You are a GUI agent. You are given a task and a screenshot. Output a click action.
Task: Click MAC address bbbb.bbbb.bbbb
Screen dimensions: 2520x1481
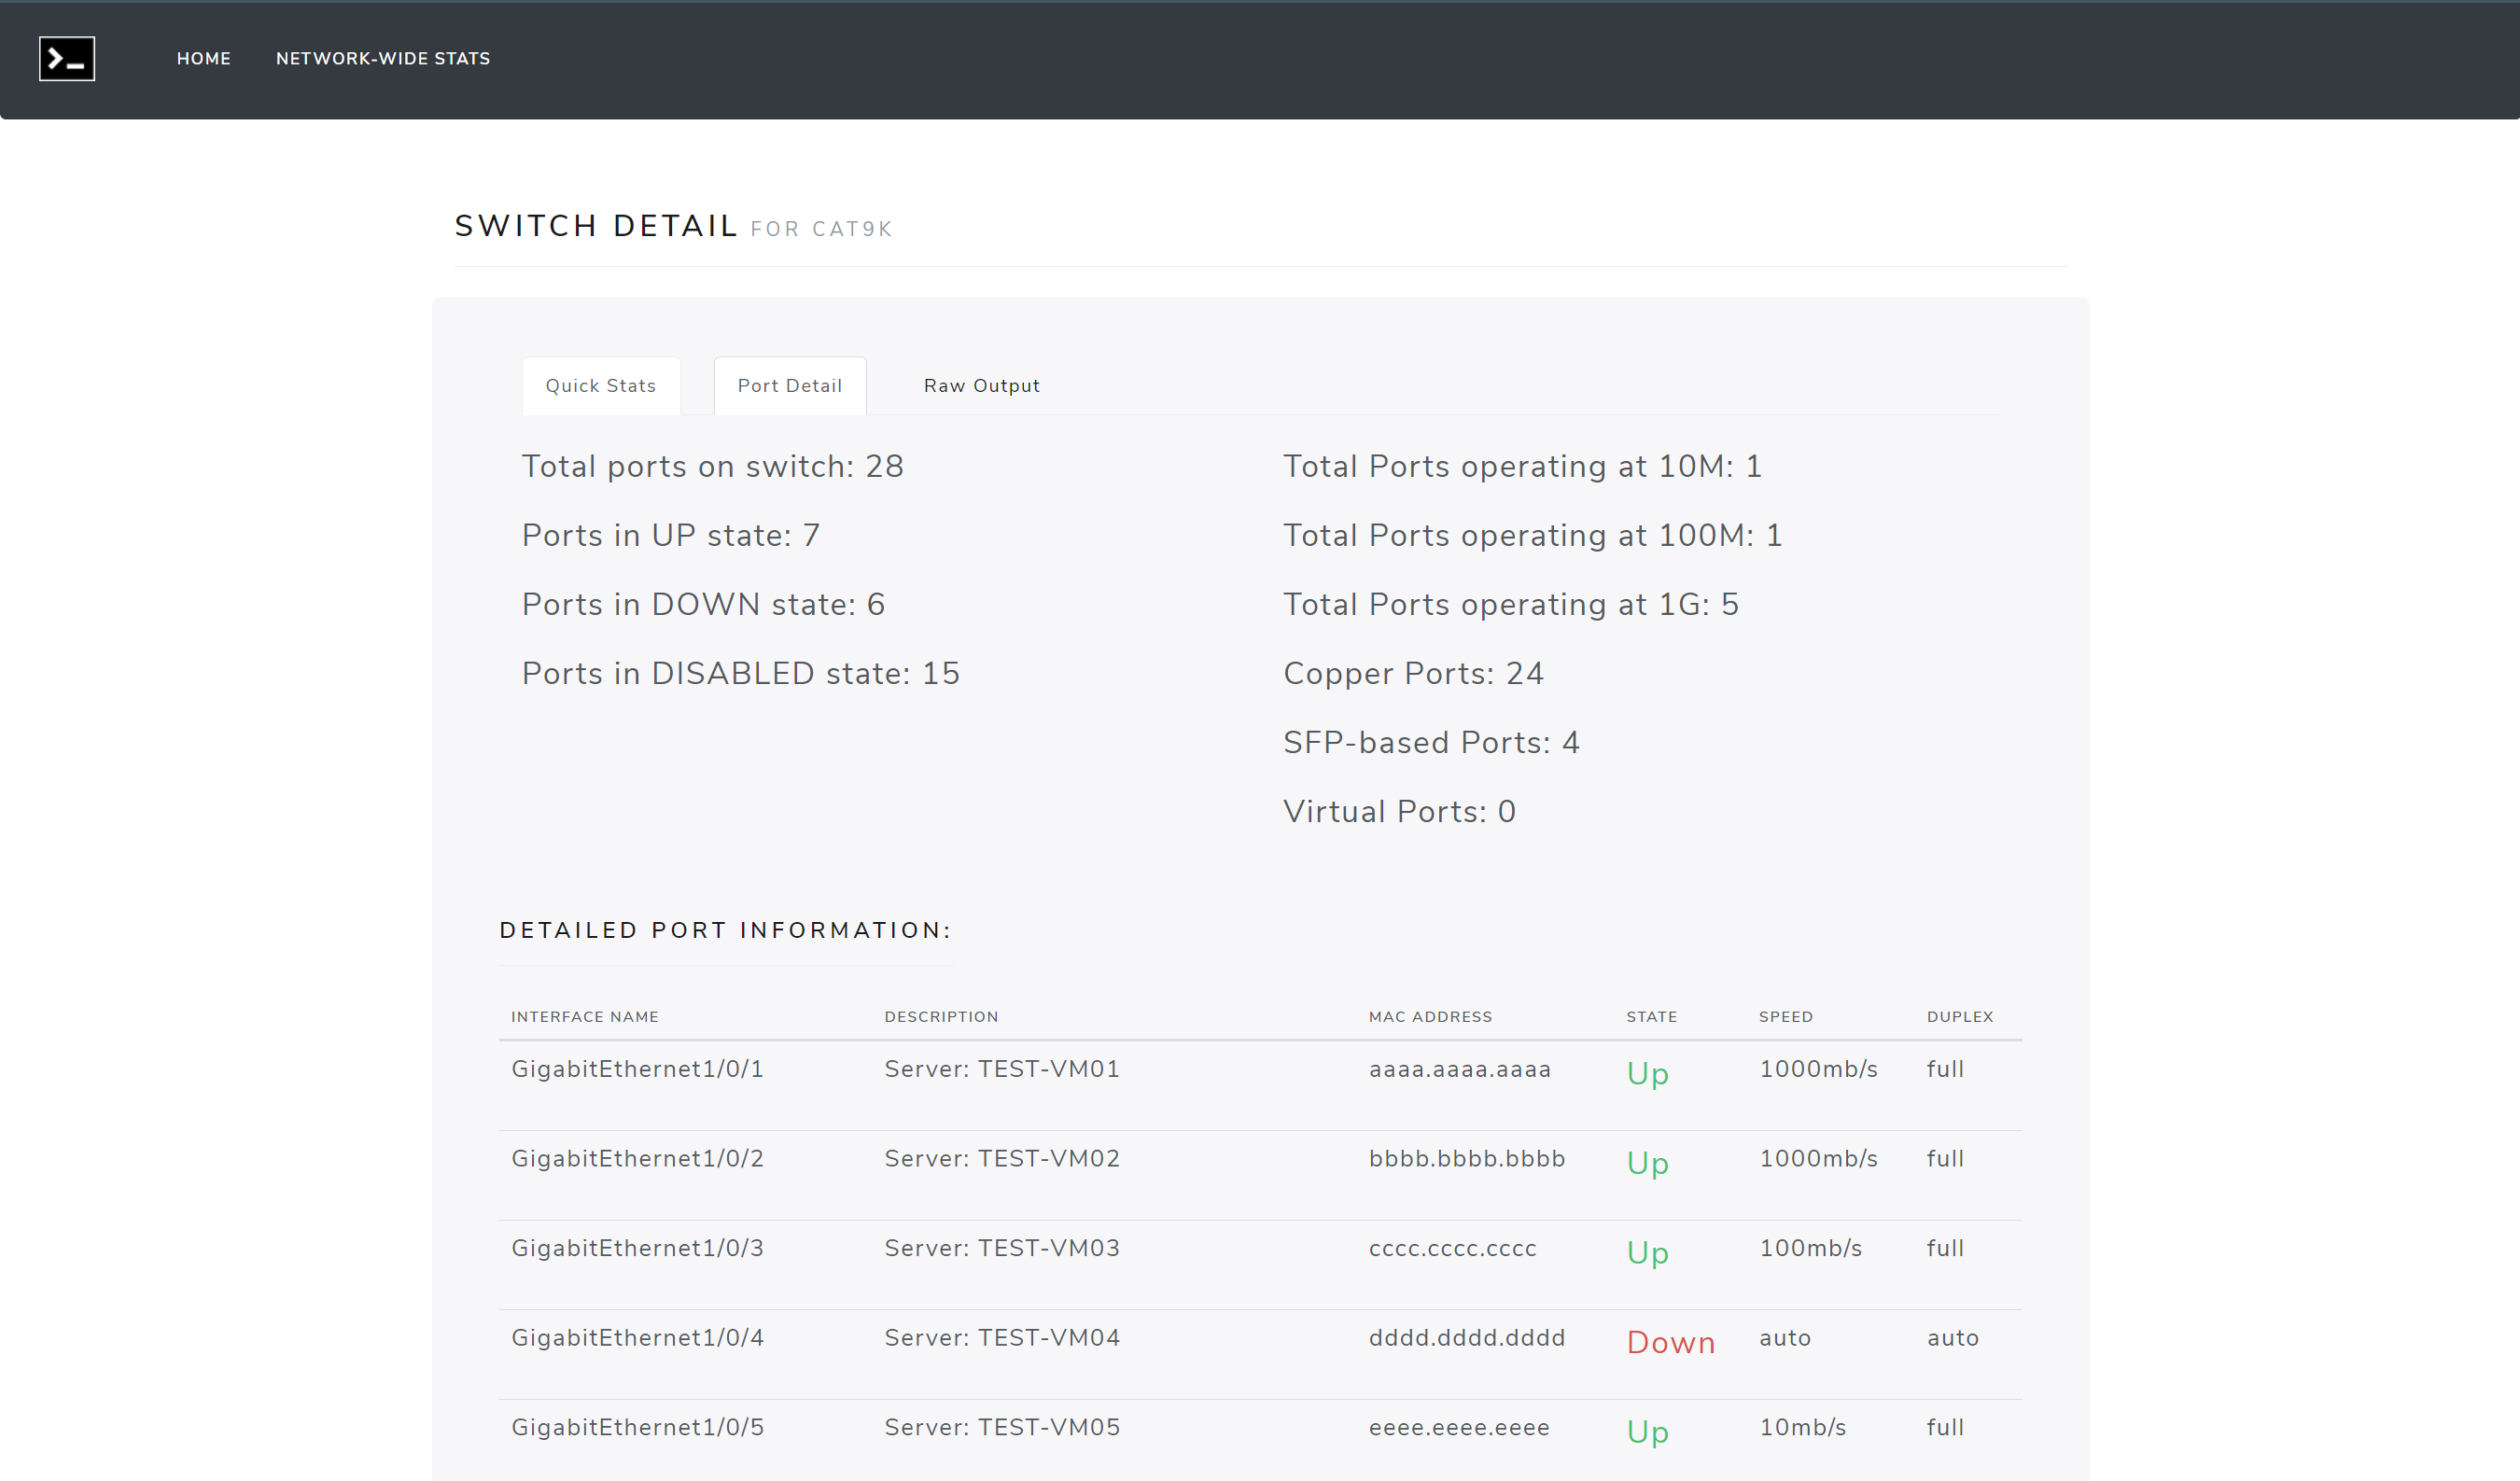tap(1467, 1159)
